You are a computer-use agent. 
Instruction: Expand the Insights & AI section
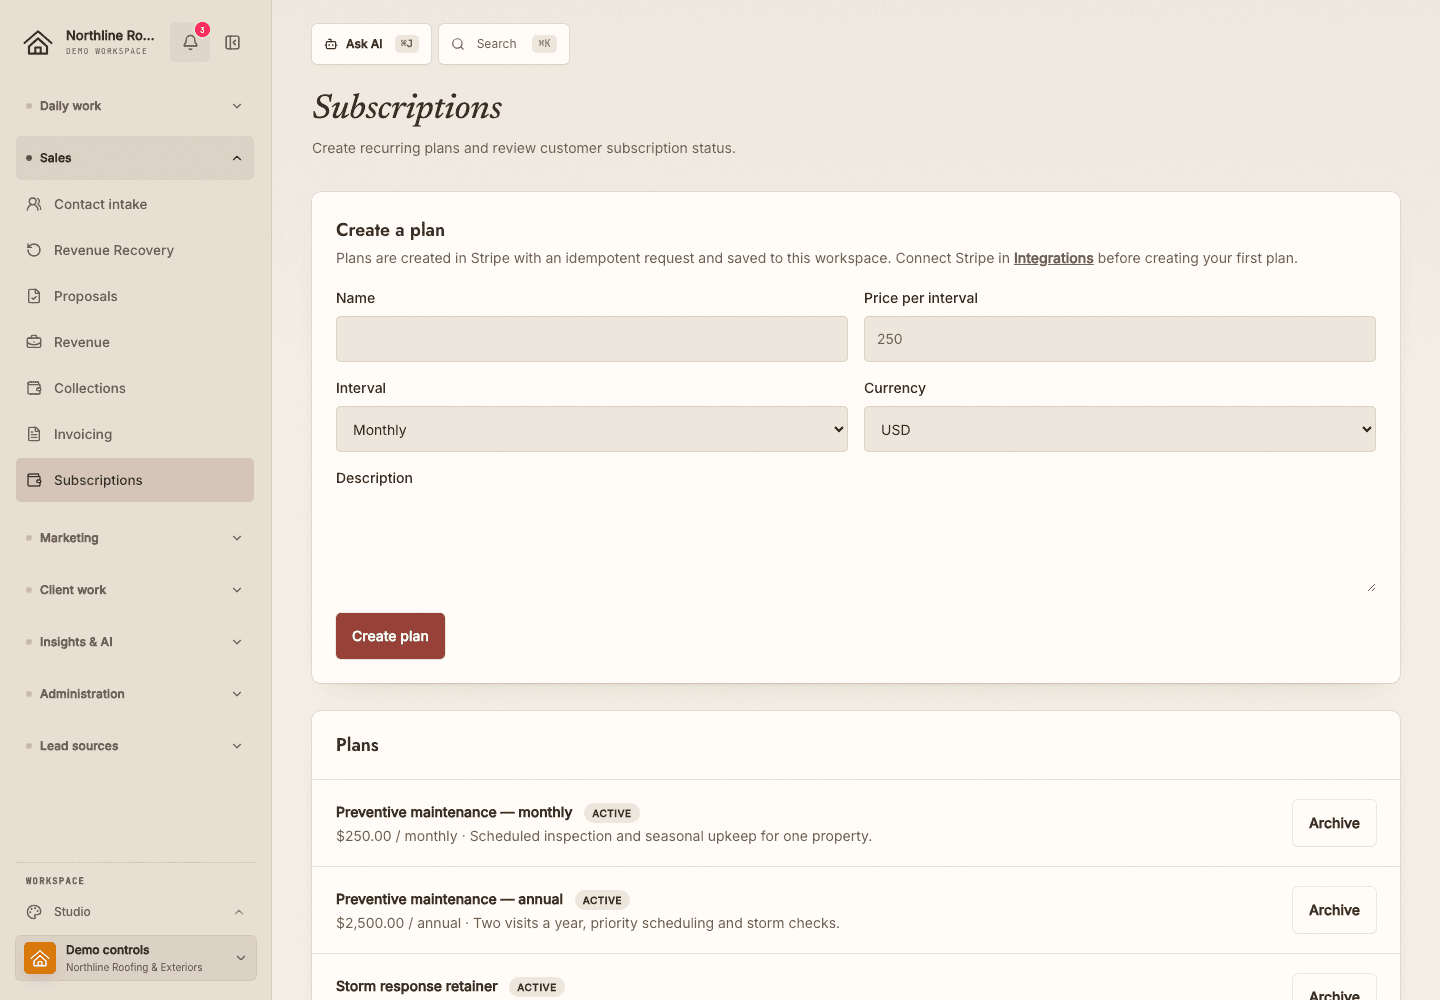click(135, 642)
